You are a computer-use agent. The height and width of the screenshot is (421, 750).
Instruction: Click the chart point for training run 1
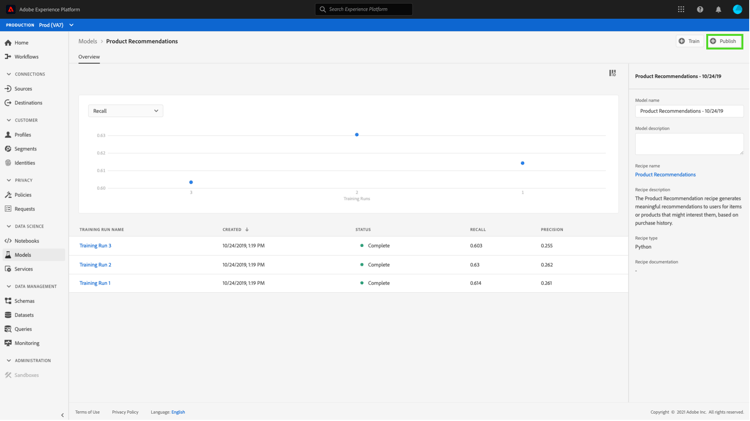coord(522,163)
